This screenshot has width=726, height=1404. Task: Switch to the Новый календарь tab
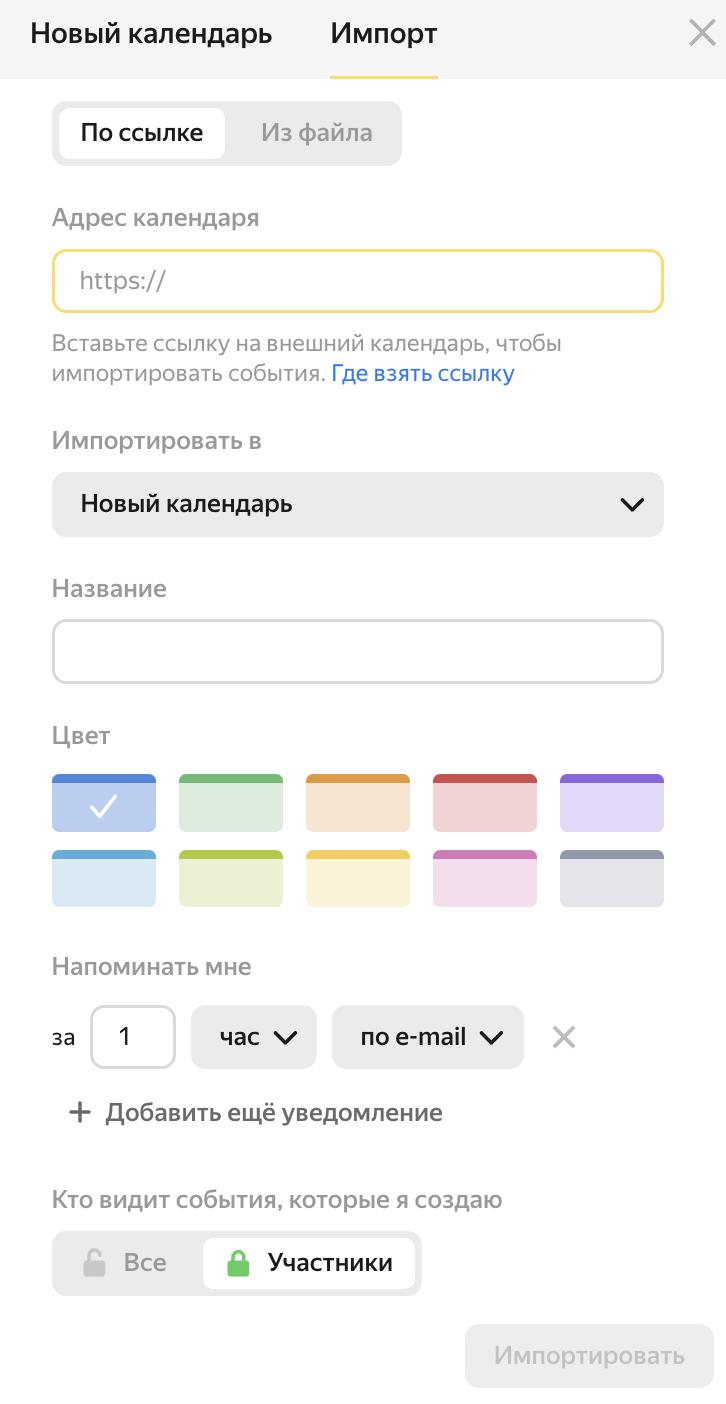[x=151, y=34]
